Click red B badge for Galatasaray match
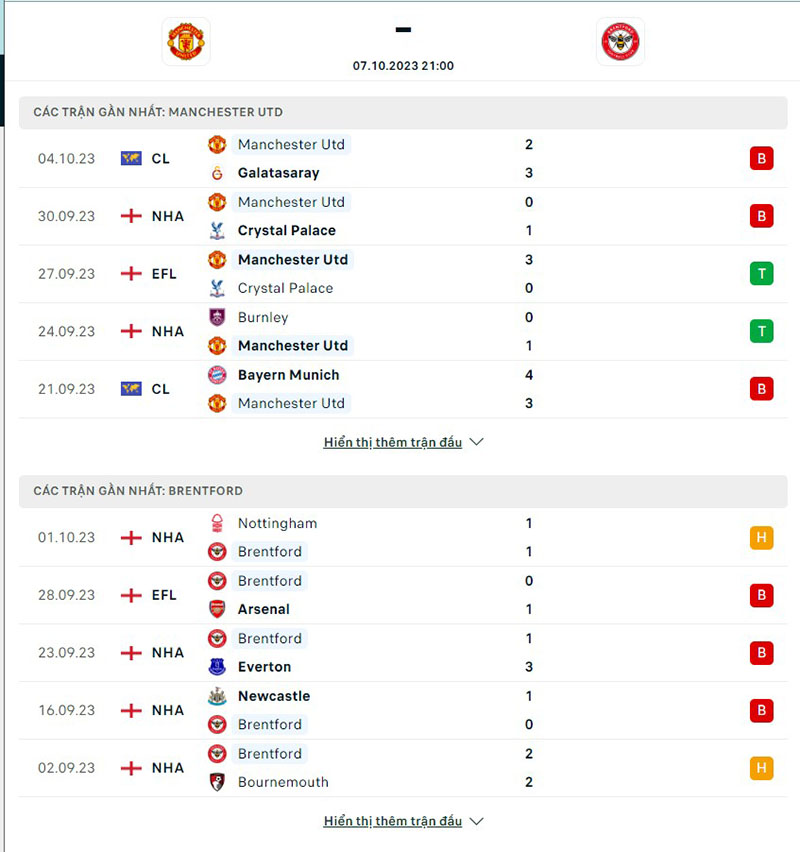800x852 pixels. click(761, 158)
